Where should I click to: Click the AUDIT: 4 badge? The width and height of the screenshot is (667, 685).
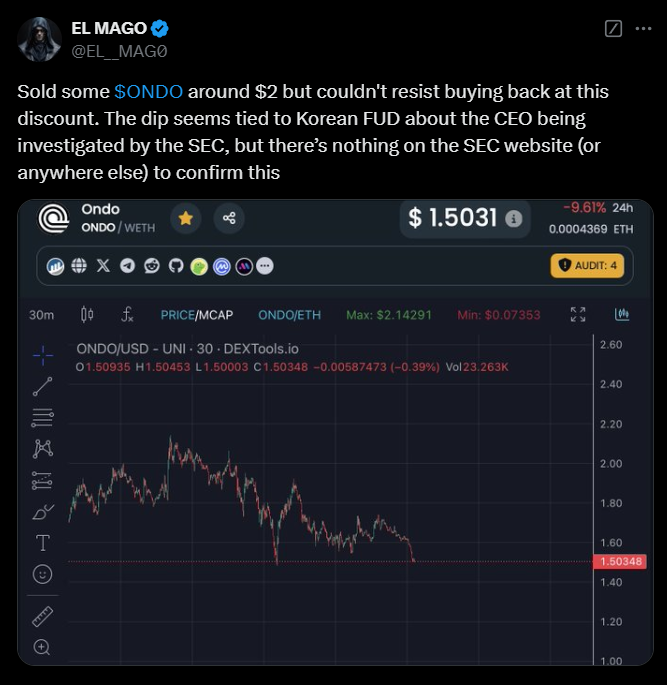point(587,266)
